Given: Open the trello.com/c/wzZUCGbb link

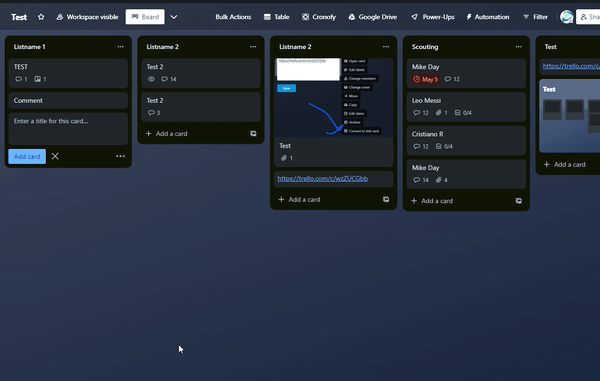Looking at the screenshot, I should point(323,178).
